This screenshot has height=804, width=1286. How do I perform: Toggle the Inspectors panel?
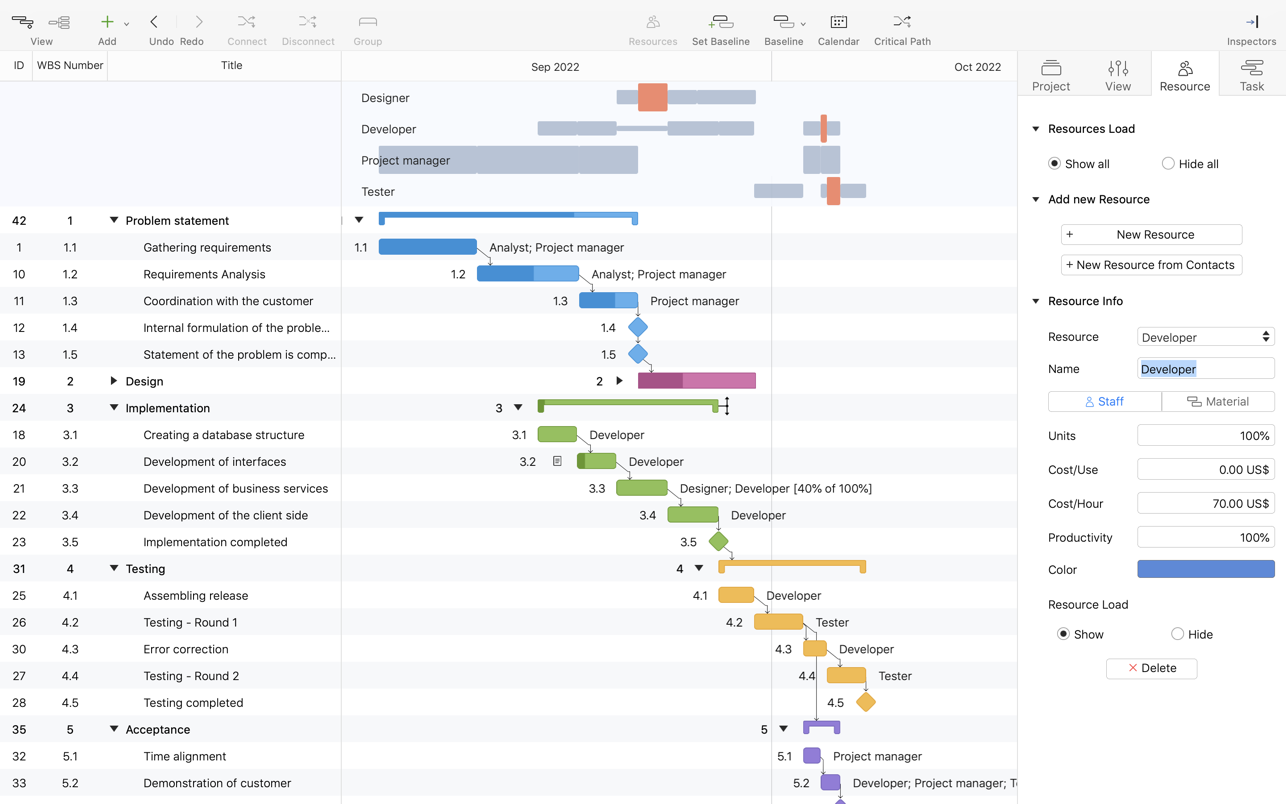[x=1251, y=22]
